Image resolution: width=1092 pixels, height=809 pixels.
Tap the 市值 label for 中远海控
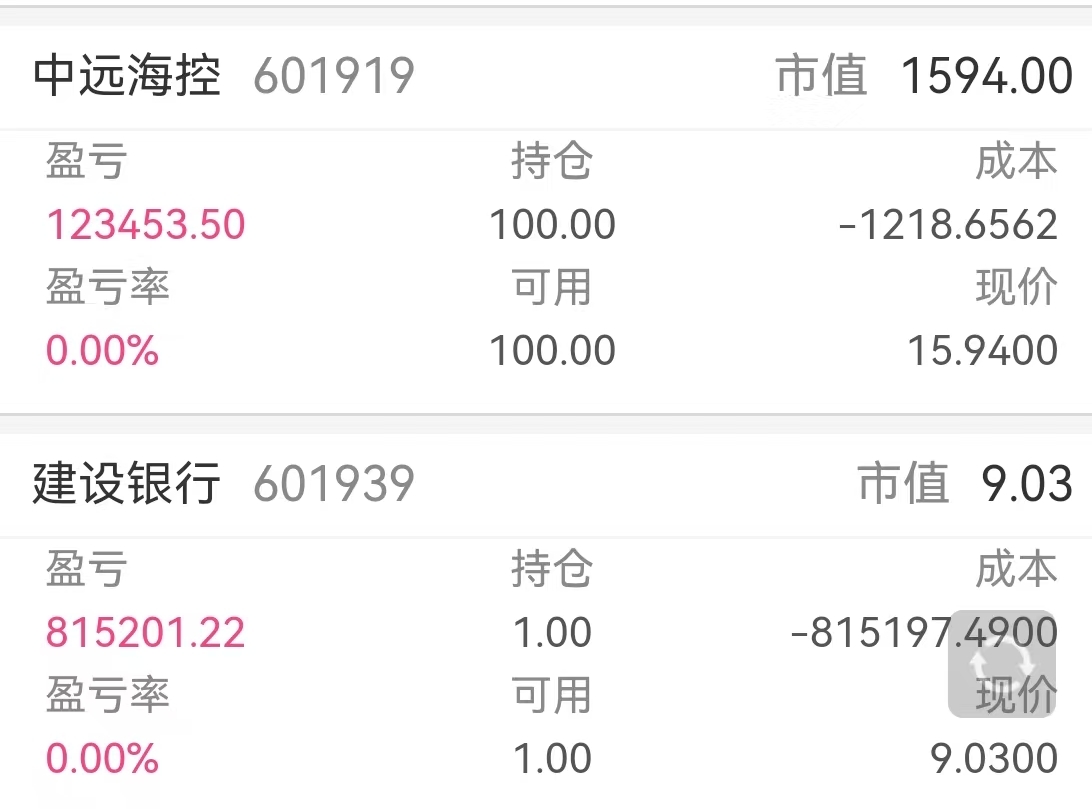[x=821, y=75]
